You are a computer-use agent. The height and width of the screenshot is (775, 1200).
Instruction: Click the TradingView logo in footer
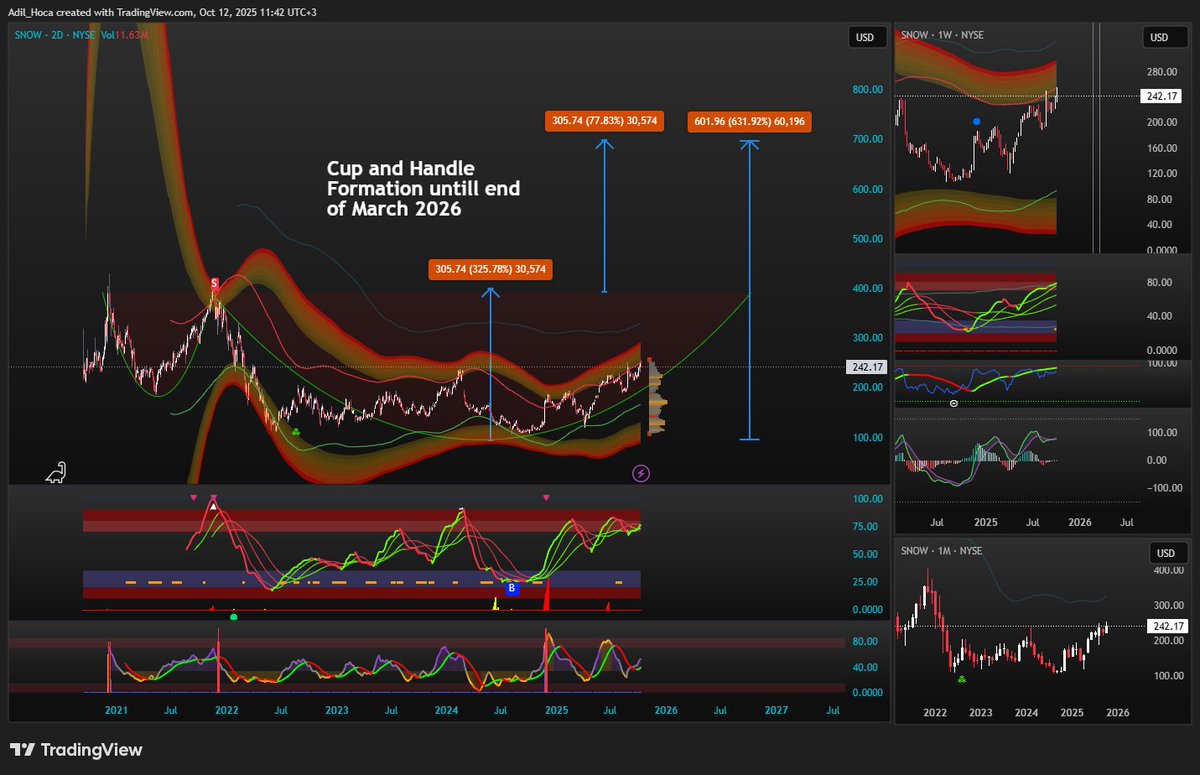pyautogui.click(x=76, y=750)
